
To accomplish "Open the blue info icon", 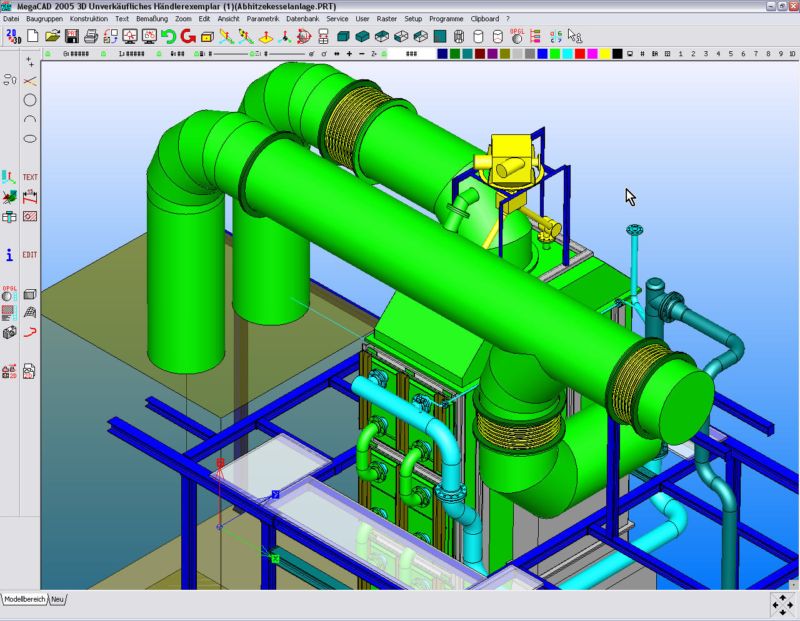I will click(10, 255).
